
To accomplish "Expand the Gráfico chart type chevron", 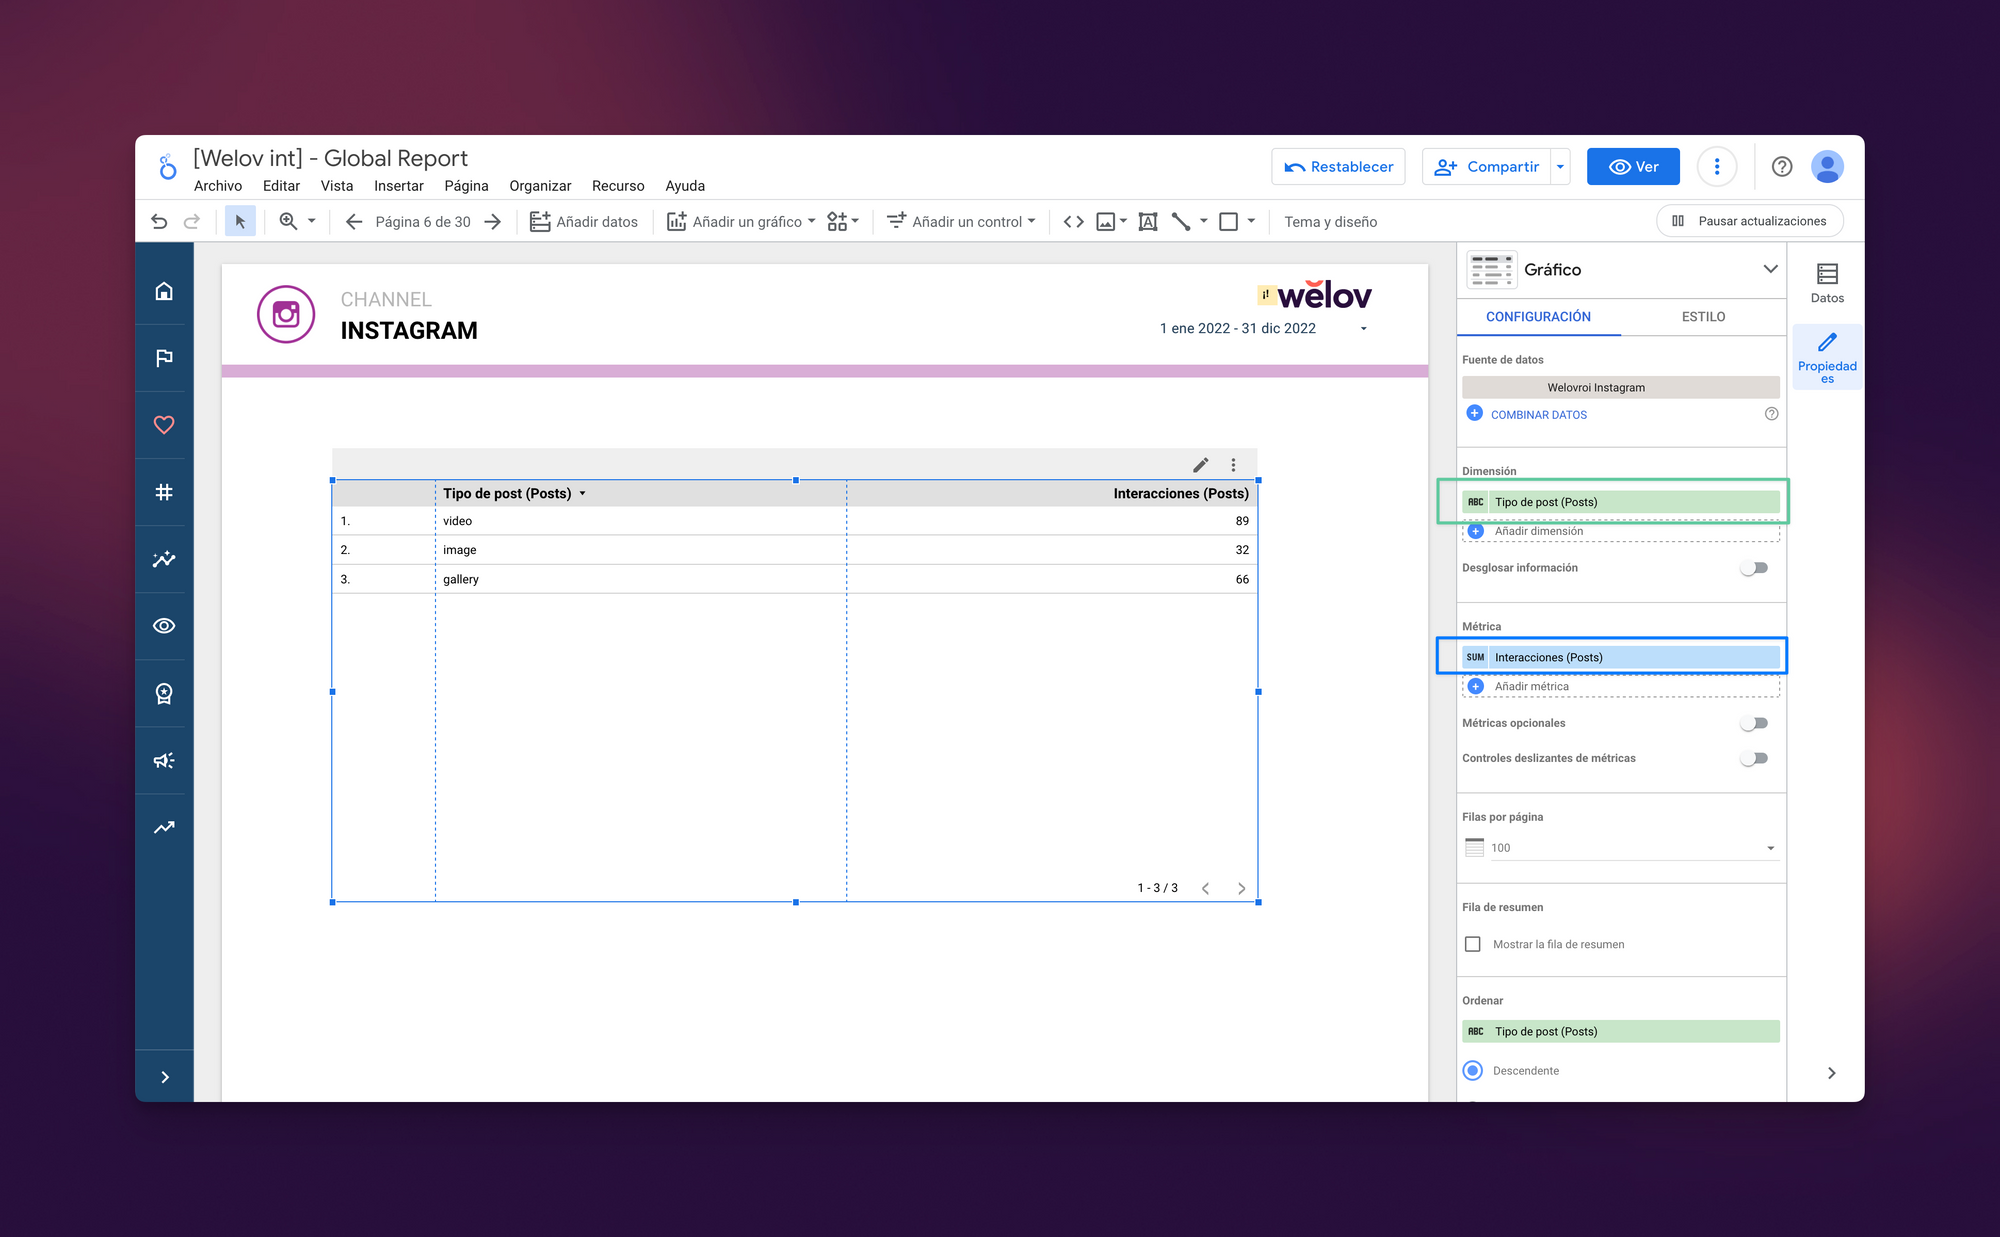I will [x=1770, y=269].
